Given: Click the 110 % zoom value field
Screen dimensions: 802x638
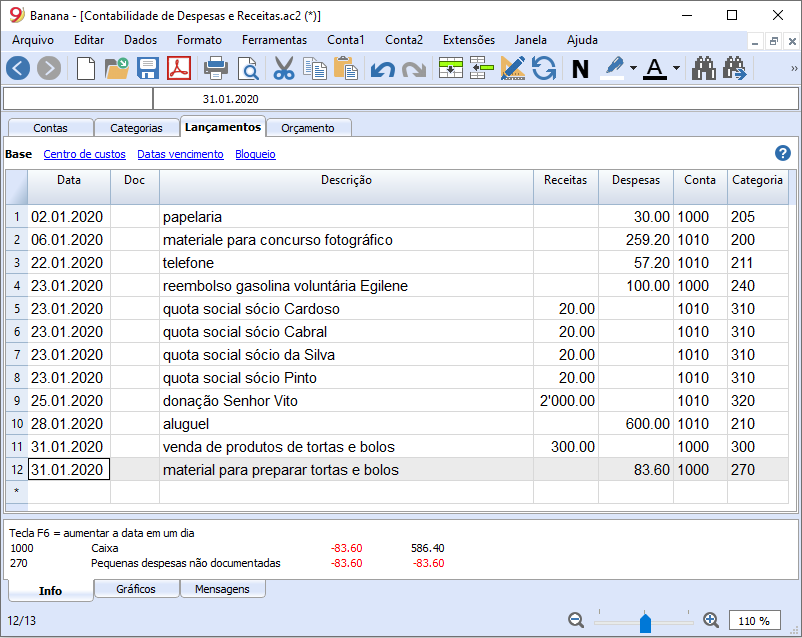Looking at the screenshot, I should tap(754, 621).
